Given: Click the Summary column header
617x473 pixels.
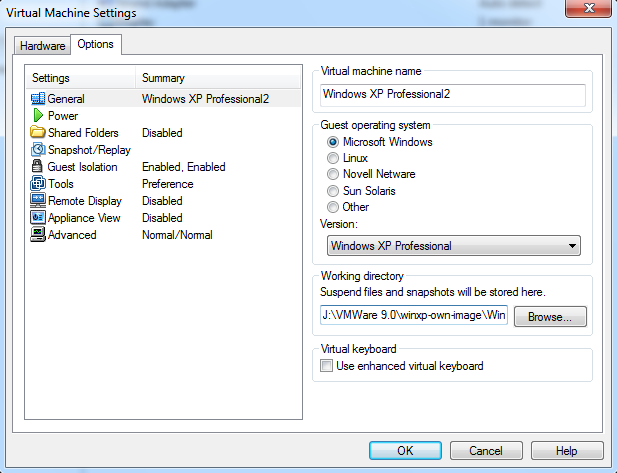Looking at the screenshot, I should pyautogui.click(x=218, y=78).
